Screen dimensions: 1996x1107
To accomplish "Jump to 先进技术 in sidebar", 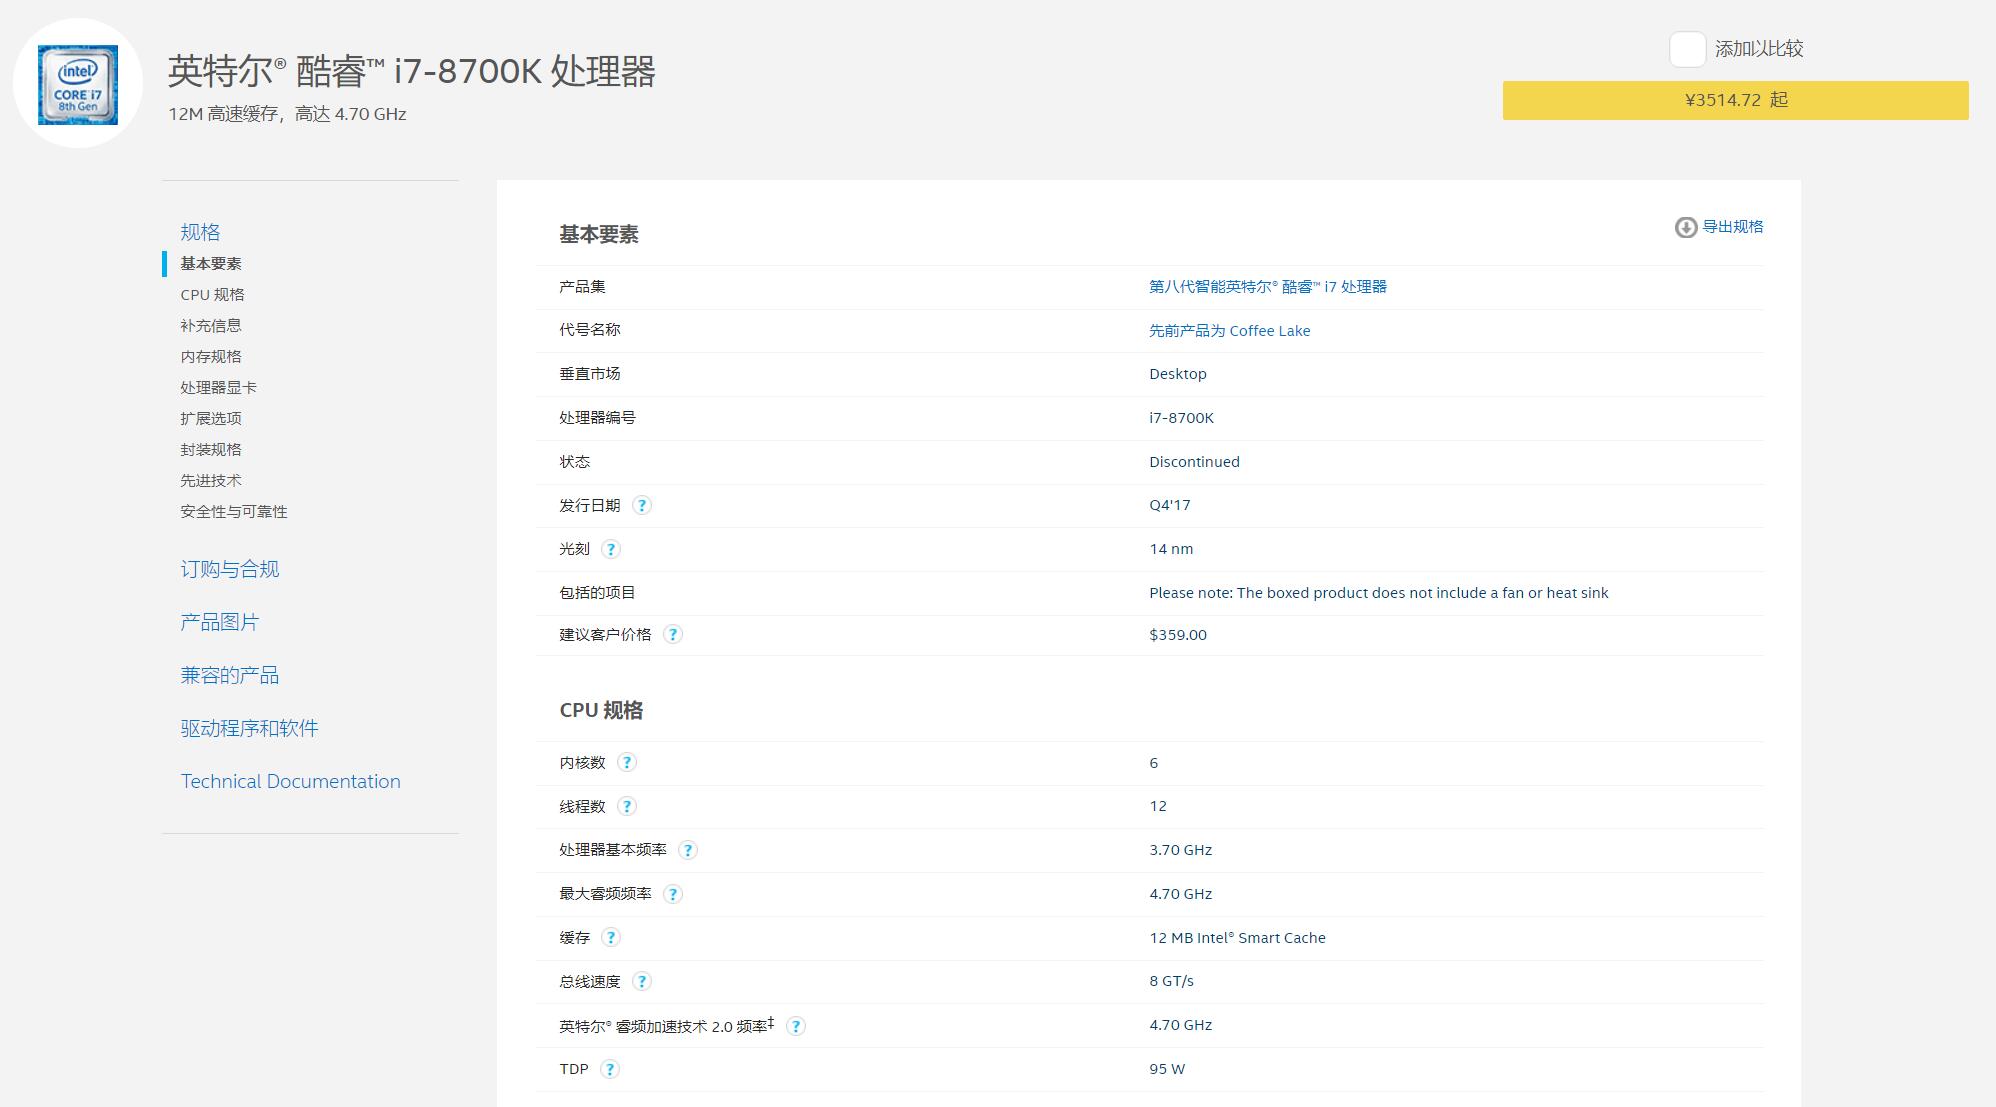I will [x=211, y=481].
